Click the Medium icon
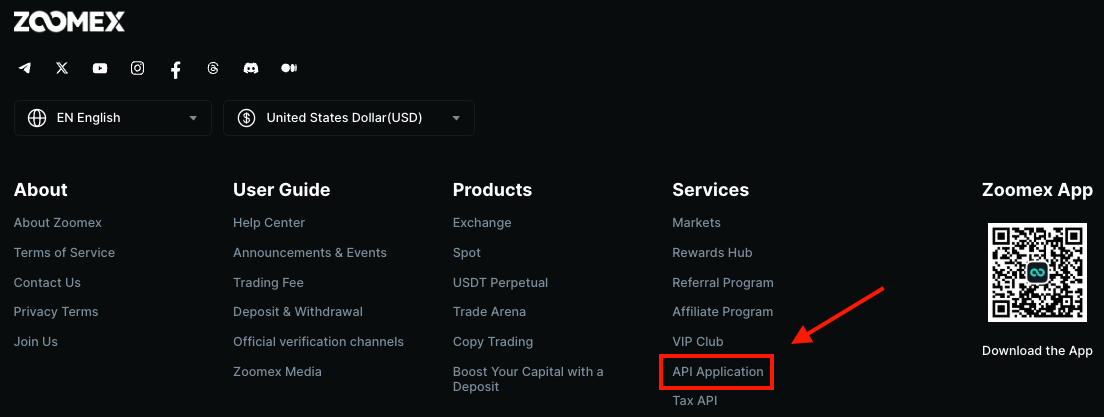The image size is (1104, 417). pos(289,68)
